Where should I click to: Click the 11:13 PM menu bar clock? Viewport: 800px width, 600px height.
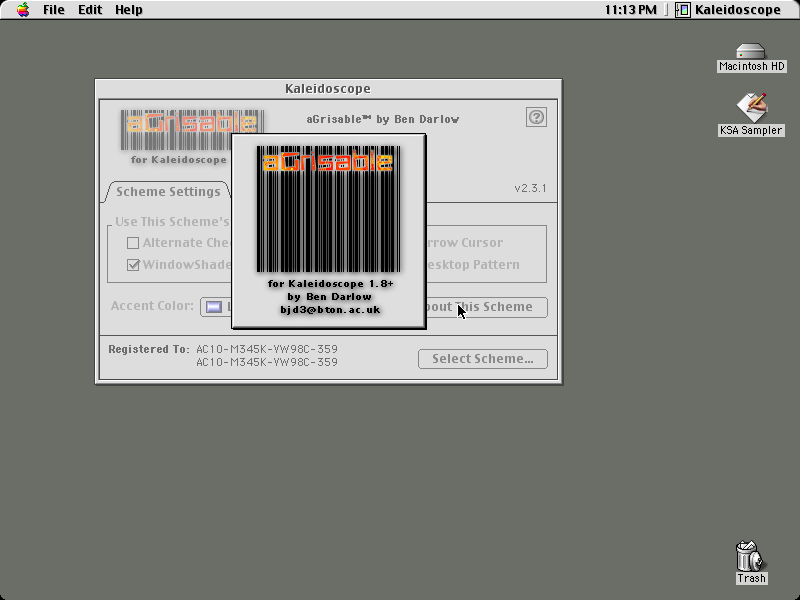tap(631, 10)
